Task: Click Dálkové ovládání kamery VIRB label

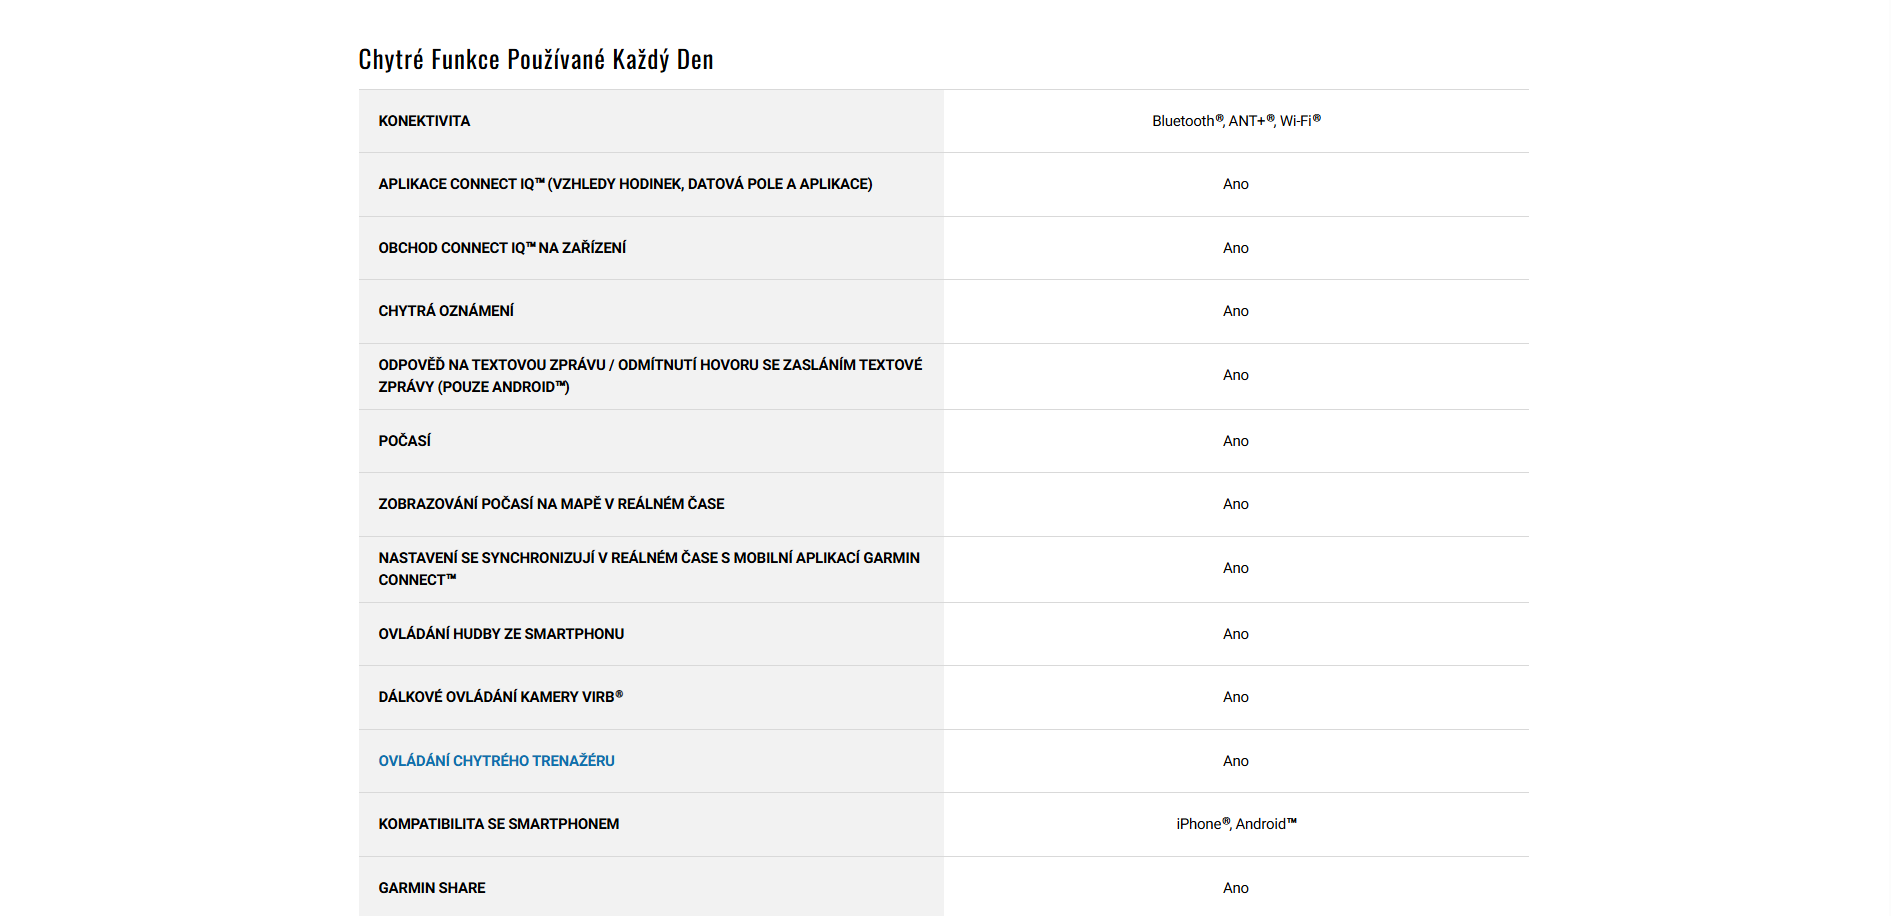Action: pos(500,697)
